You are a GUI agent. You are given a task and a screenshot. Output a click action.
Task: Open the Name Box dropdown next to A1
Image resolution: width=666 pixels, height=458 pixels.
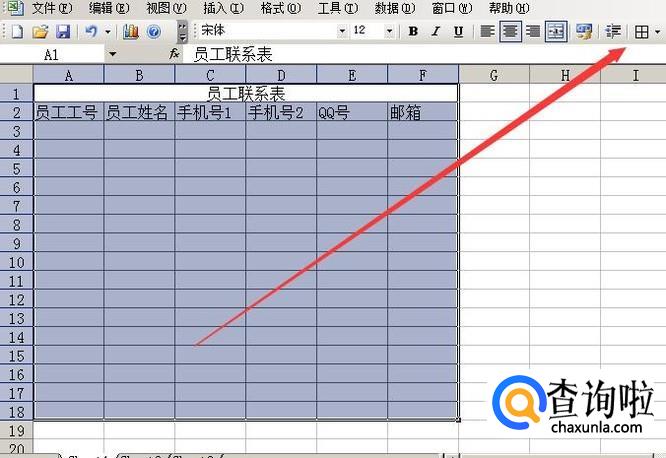coord(111,54)
